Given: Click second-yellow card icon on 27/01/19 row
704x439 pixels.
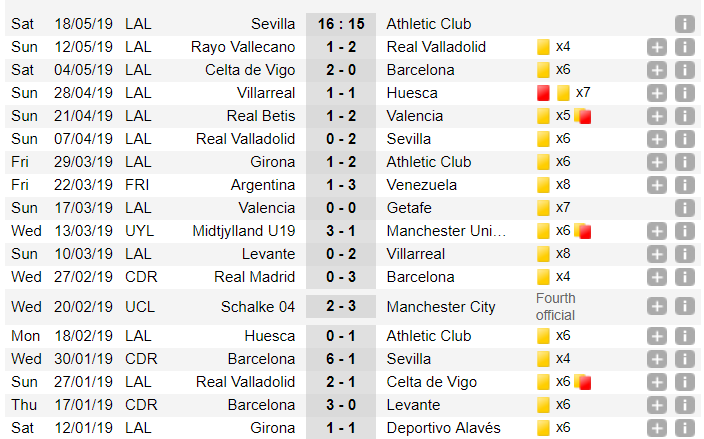Looking at the screenshot, I should coord(583,382).
